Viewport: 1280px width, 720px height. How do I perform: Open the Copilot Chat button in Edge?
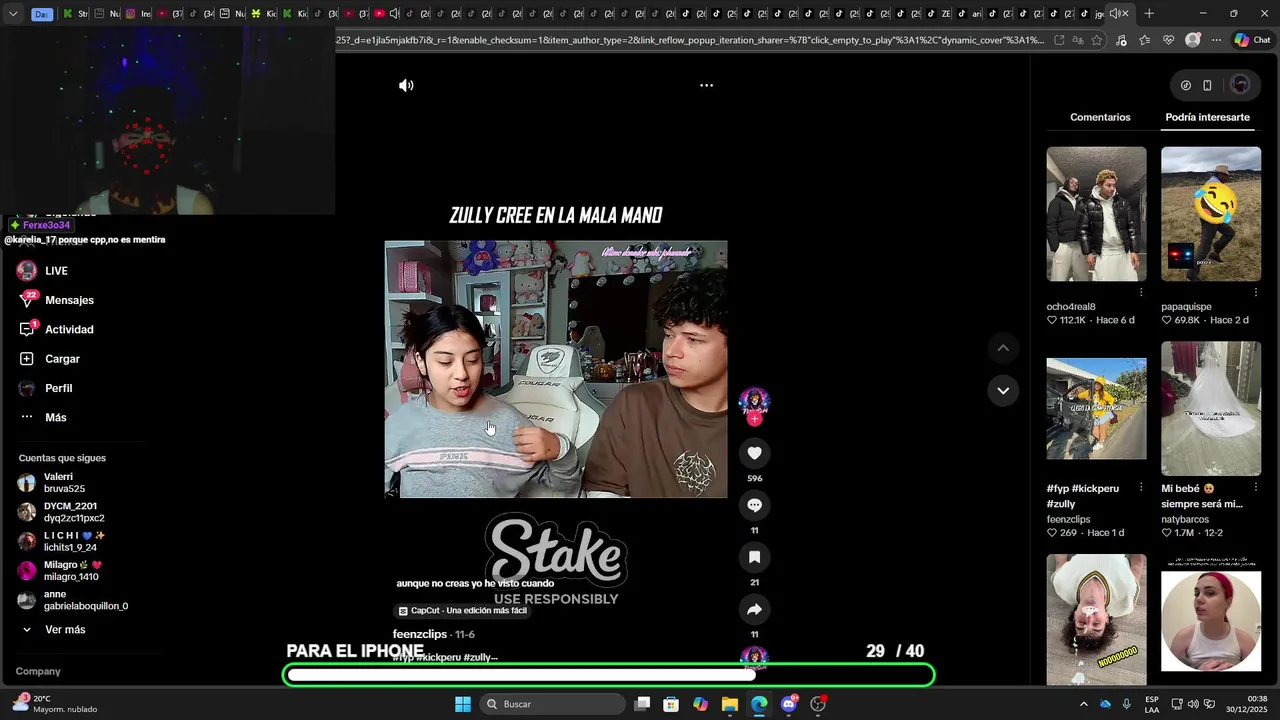click(x=1253, y=40)
